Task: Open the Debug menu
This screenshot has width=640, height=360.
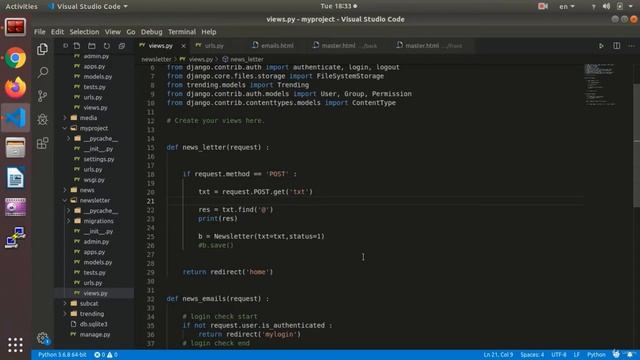Action: (x=151, y=32)
